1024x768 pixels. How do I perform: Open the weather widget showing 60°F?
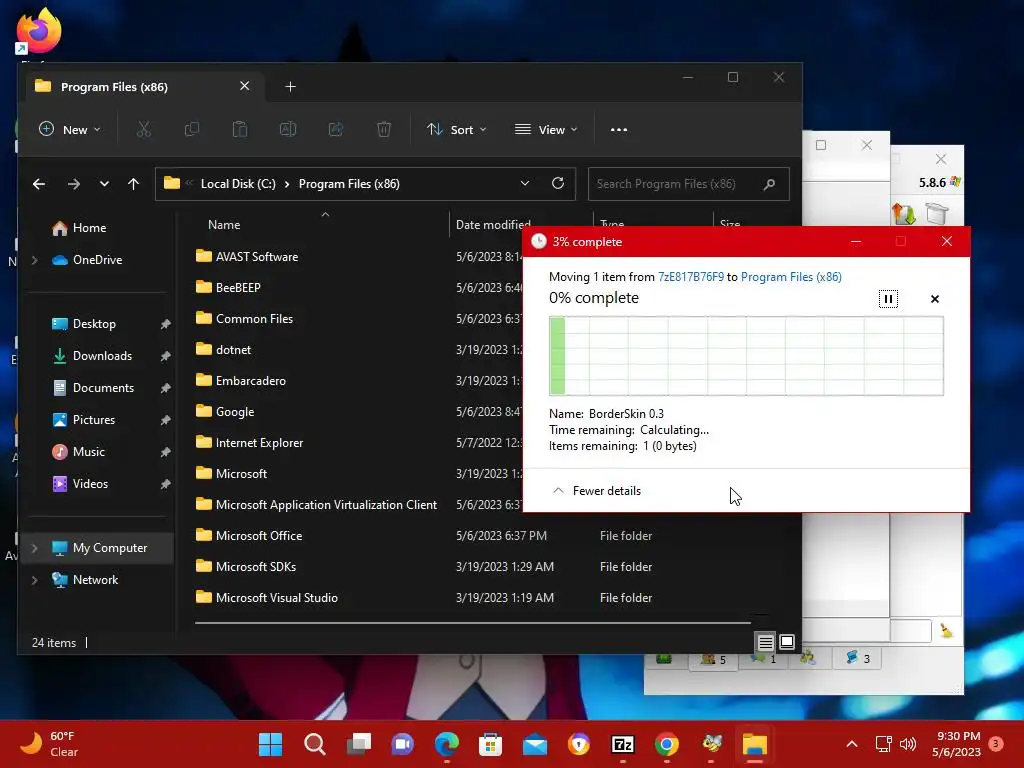click(49, 744)
